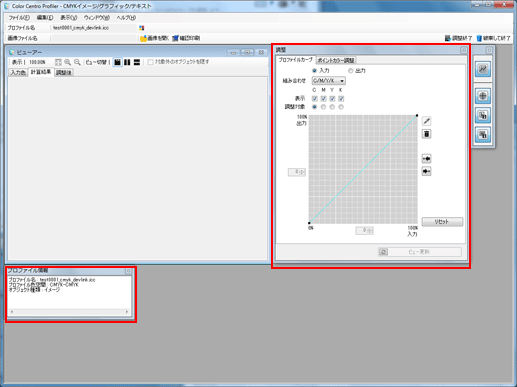Click the 調整終了 finish adjustment button
Viewport: 517px width, 387px height.
tap(458, 38)
